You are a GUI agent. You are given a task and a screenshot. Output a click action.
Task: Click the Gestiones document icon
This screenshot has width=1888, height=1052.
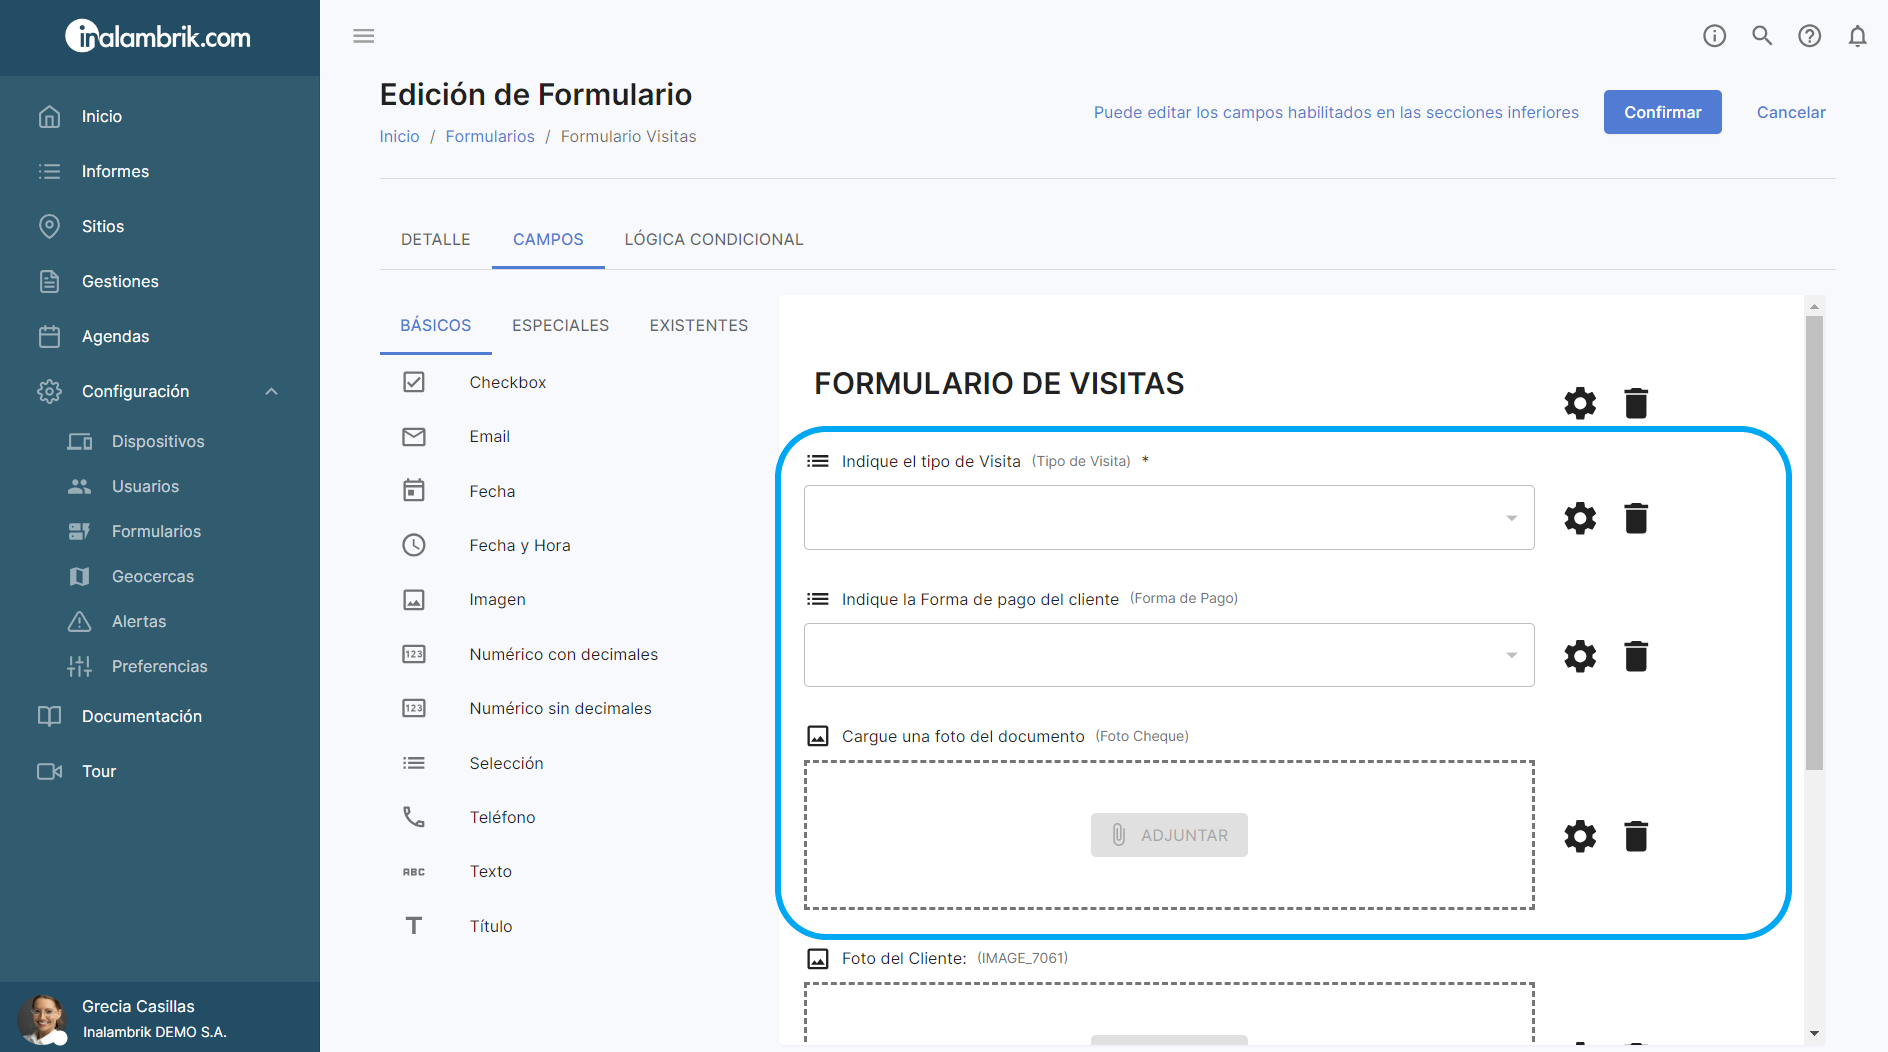[x=49, y=281]
